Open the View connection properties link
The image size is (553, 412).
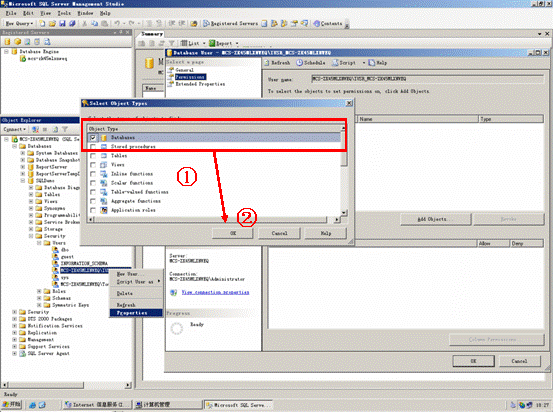[x=215, y=292]
